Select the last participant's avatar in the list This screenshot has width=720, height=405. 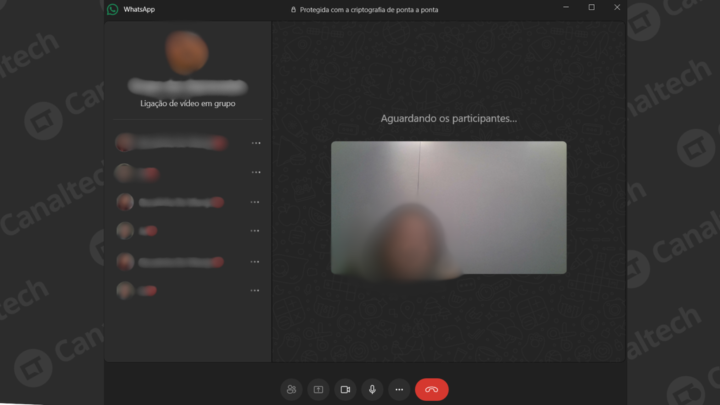point(125,291)
